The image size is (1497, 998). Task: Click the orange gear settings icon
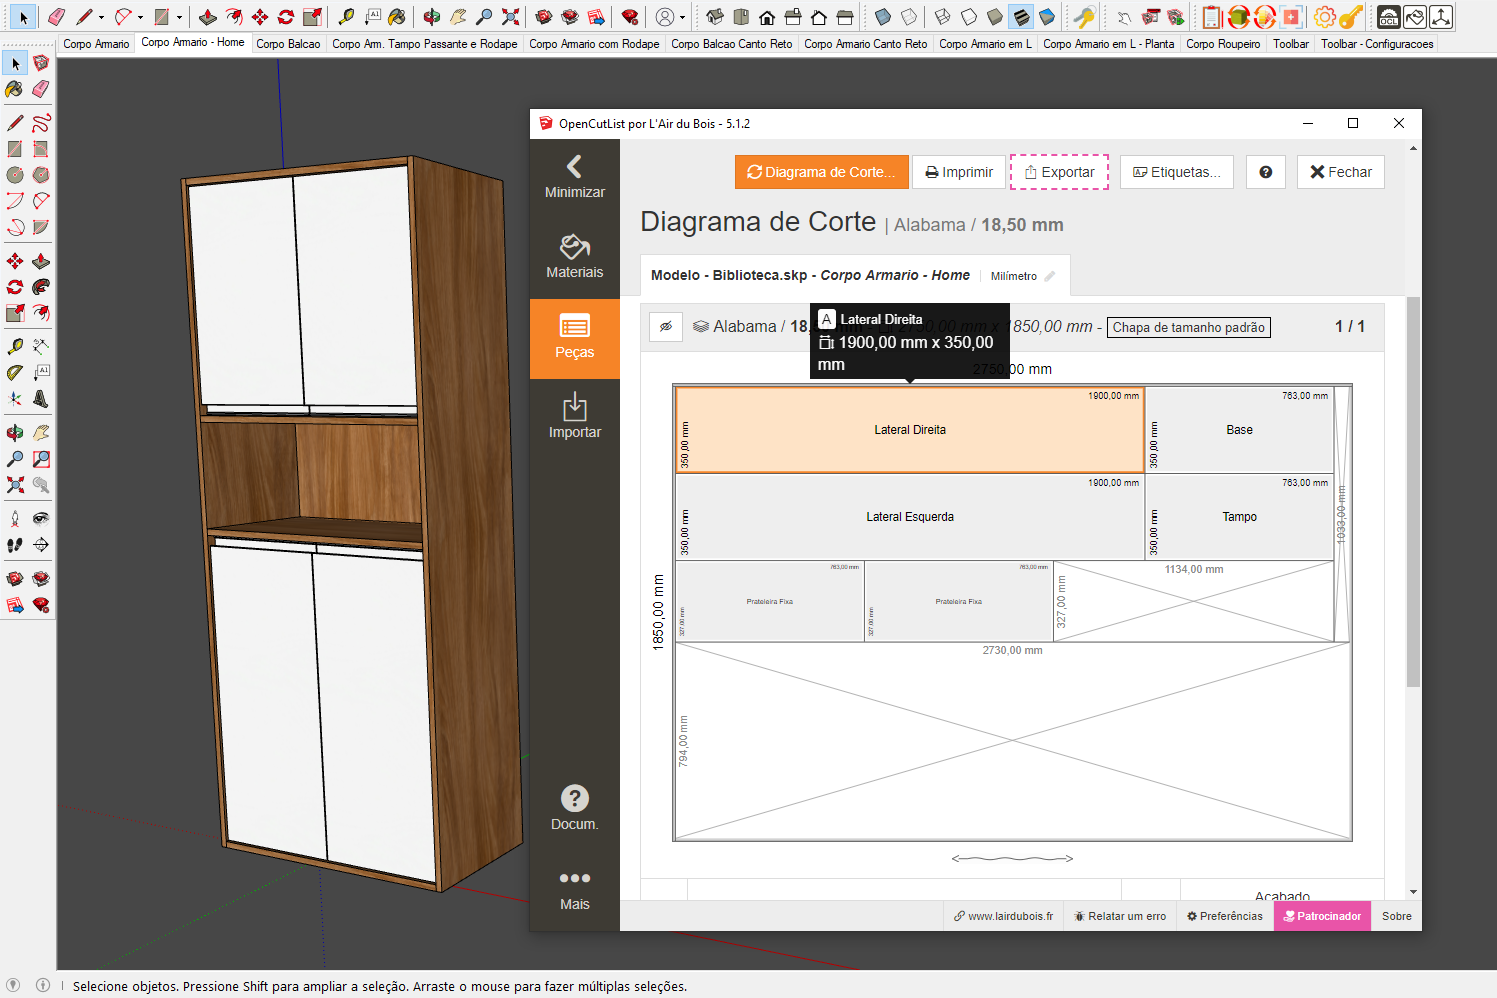coord(1324,17)
